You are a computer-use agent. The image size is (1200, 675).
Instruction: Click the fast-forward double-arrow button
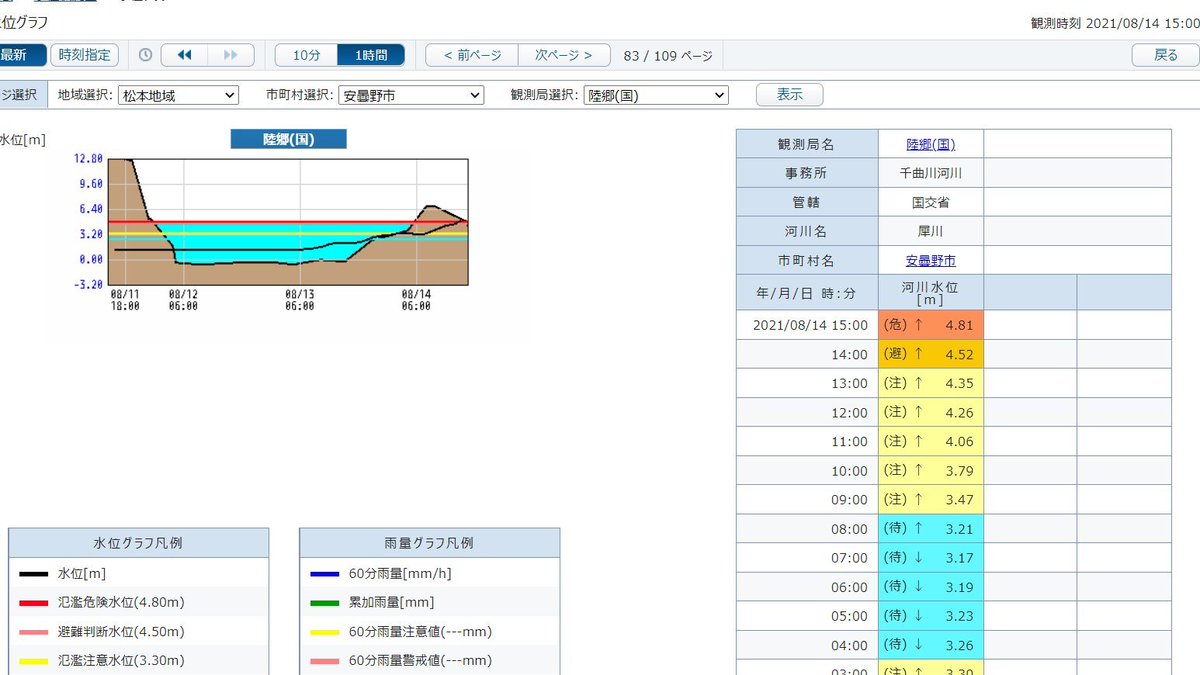(231, 55)
